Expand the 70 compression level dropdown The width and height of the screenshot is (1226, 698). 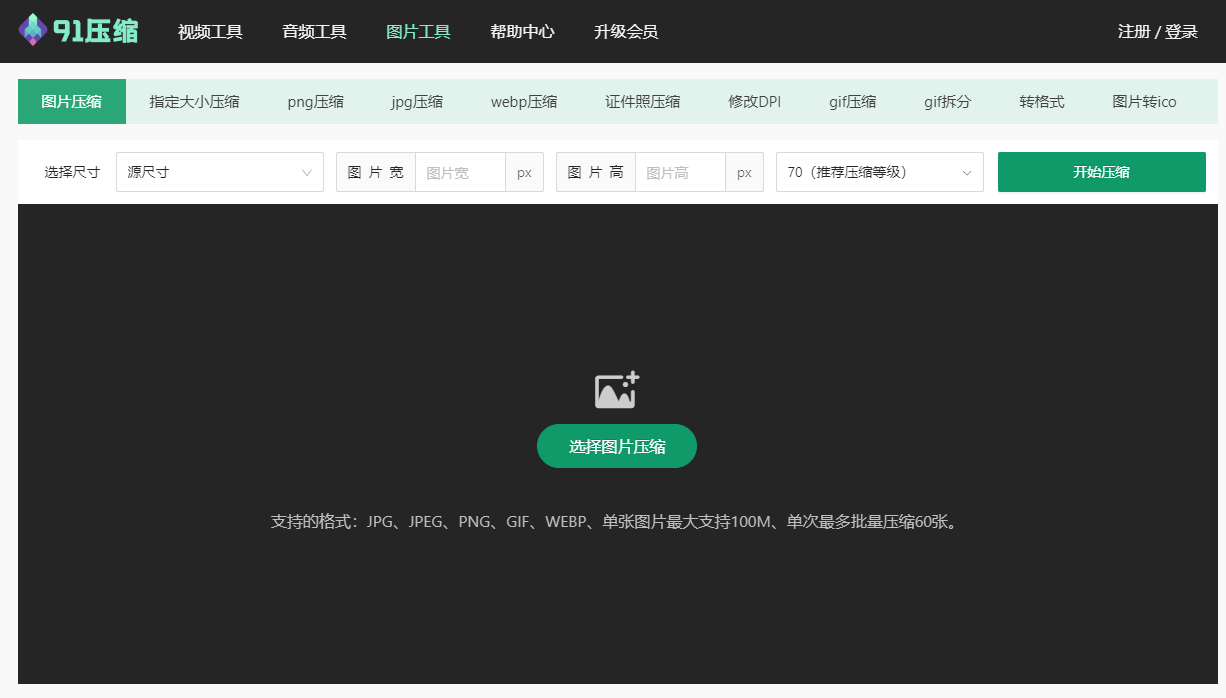coord(879,172)
